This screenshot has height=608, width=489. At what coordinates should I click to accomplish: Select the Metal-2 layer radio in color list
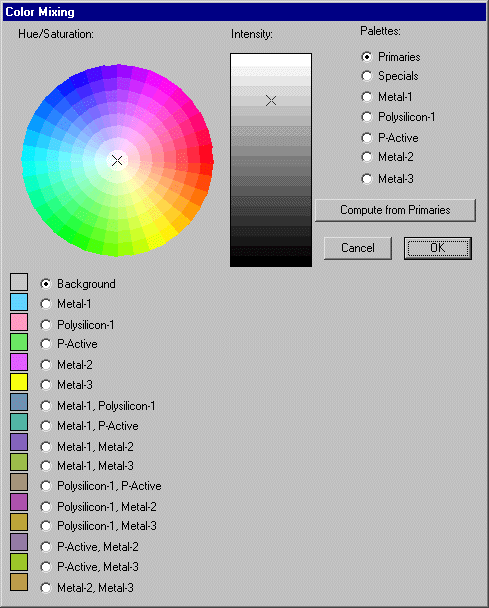pos(46,365)
